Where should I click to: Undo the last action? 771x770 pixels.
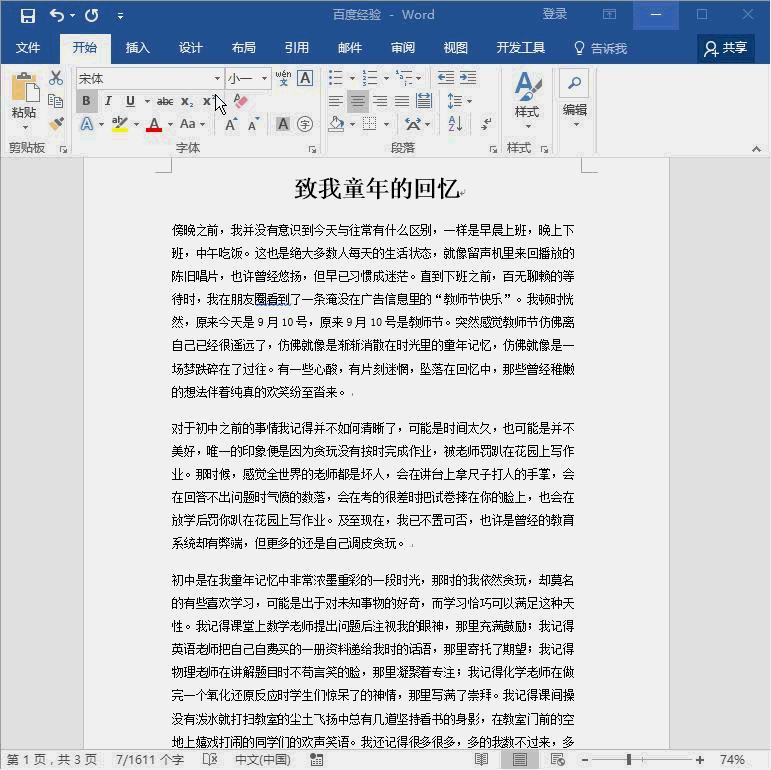coord(56,15)
